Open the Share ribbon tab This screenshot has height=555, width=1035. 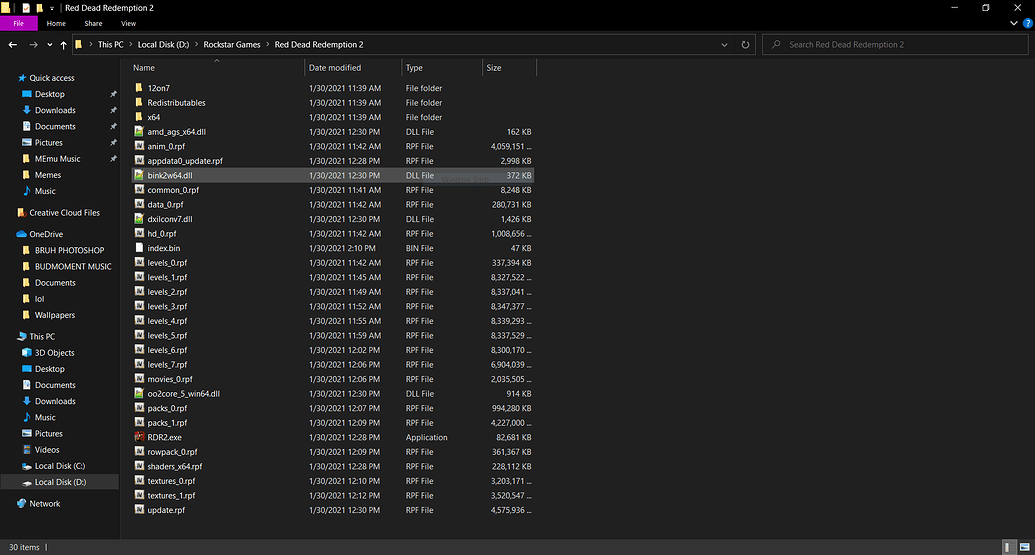pos(93,23)
